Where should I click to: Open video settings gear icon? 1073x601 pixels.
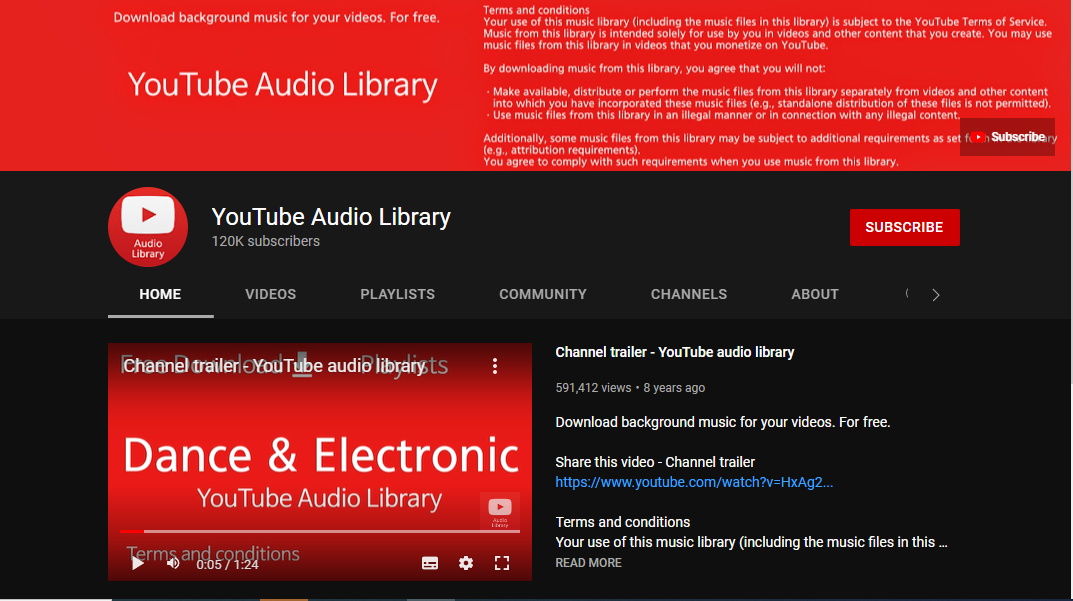point(466,563)
